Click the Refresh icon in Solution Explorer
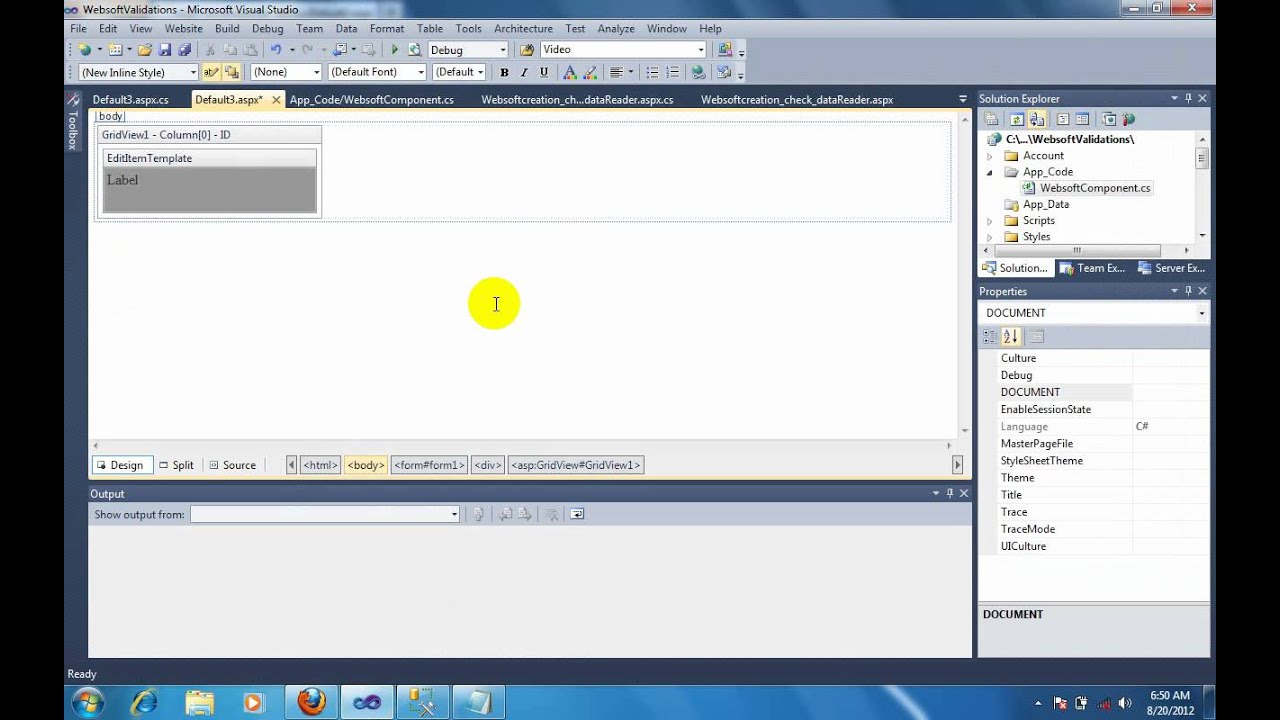Viewport: 1280px width, 720px height. coord(1016,119)
